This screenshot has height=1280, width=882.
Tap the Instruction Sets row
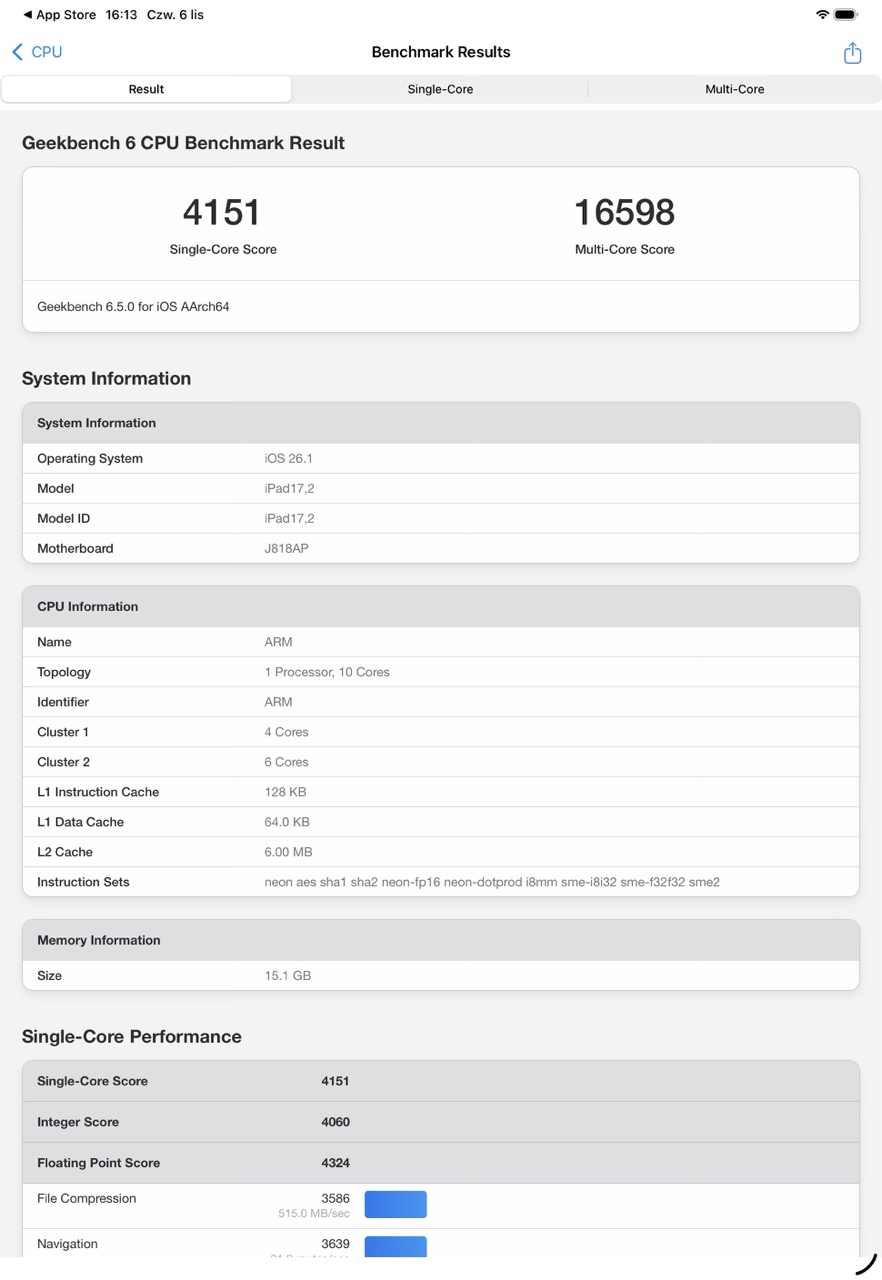440,882
